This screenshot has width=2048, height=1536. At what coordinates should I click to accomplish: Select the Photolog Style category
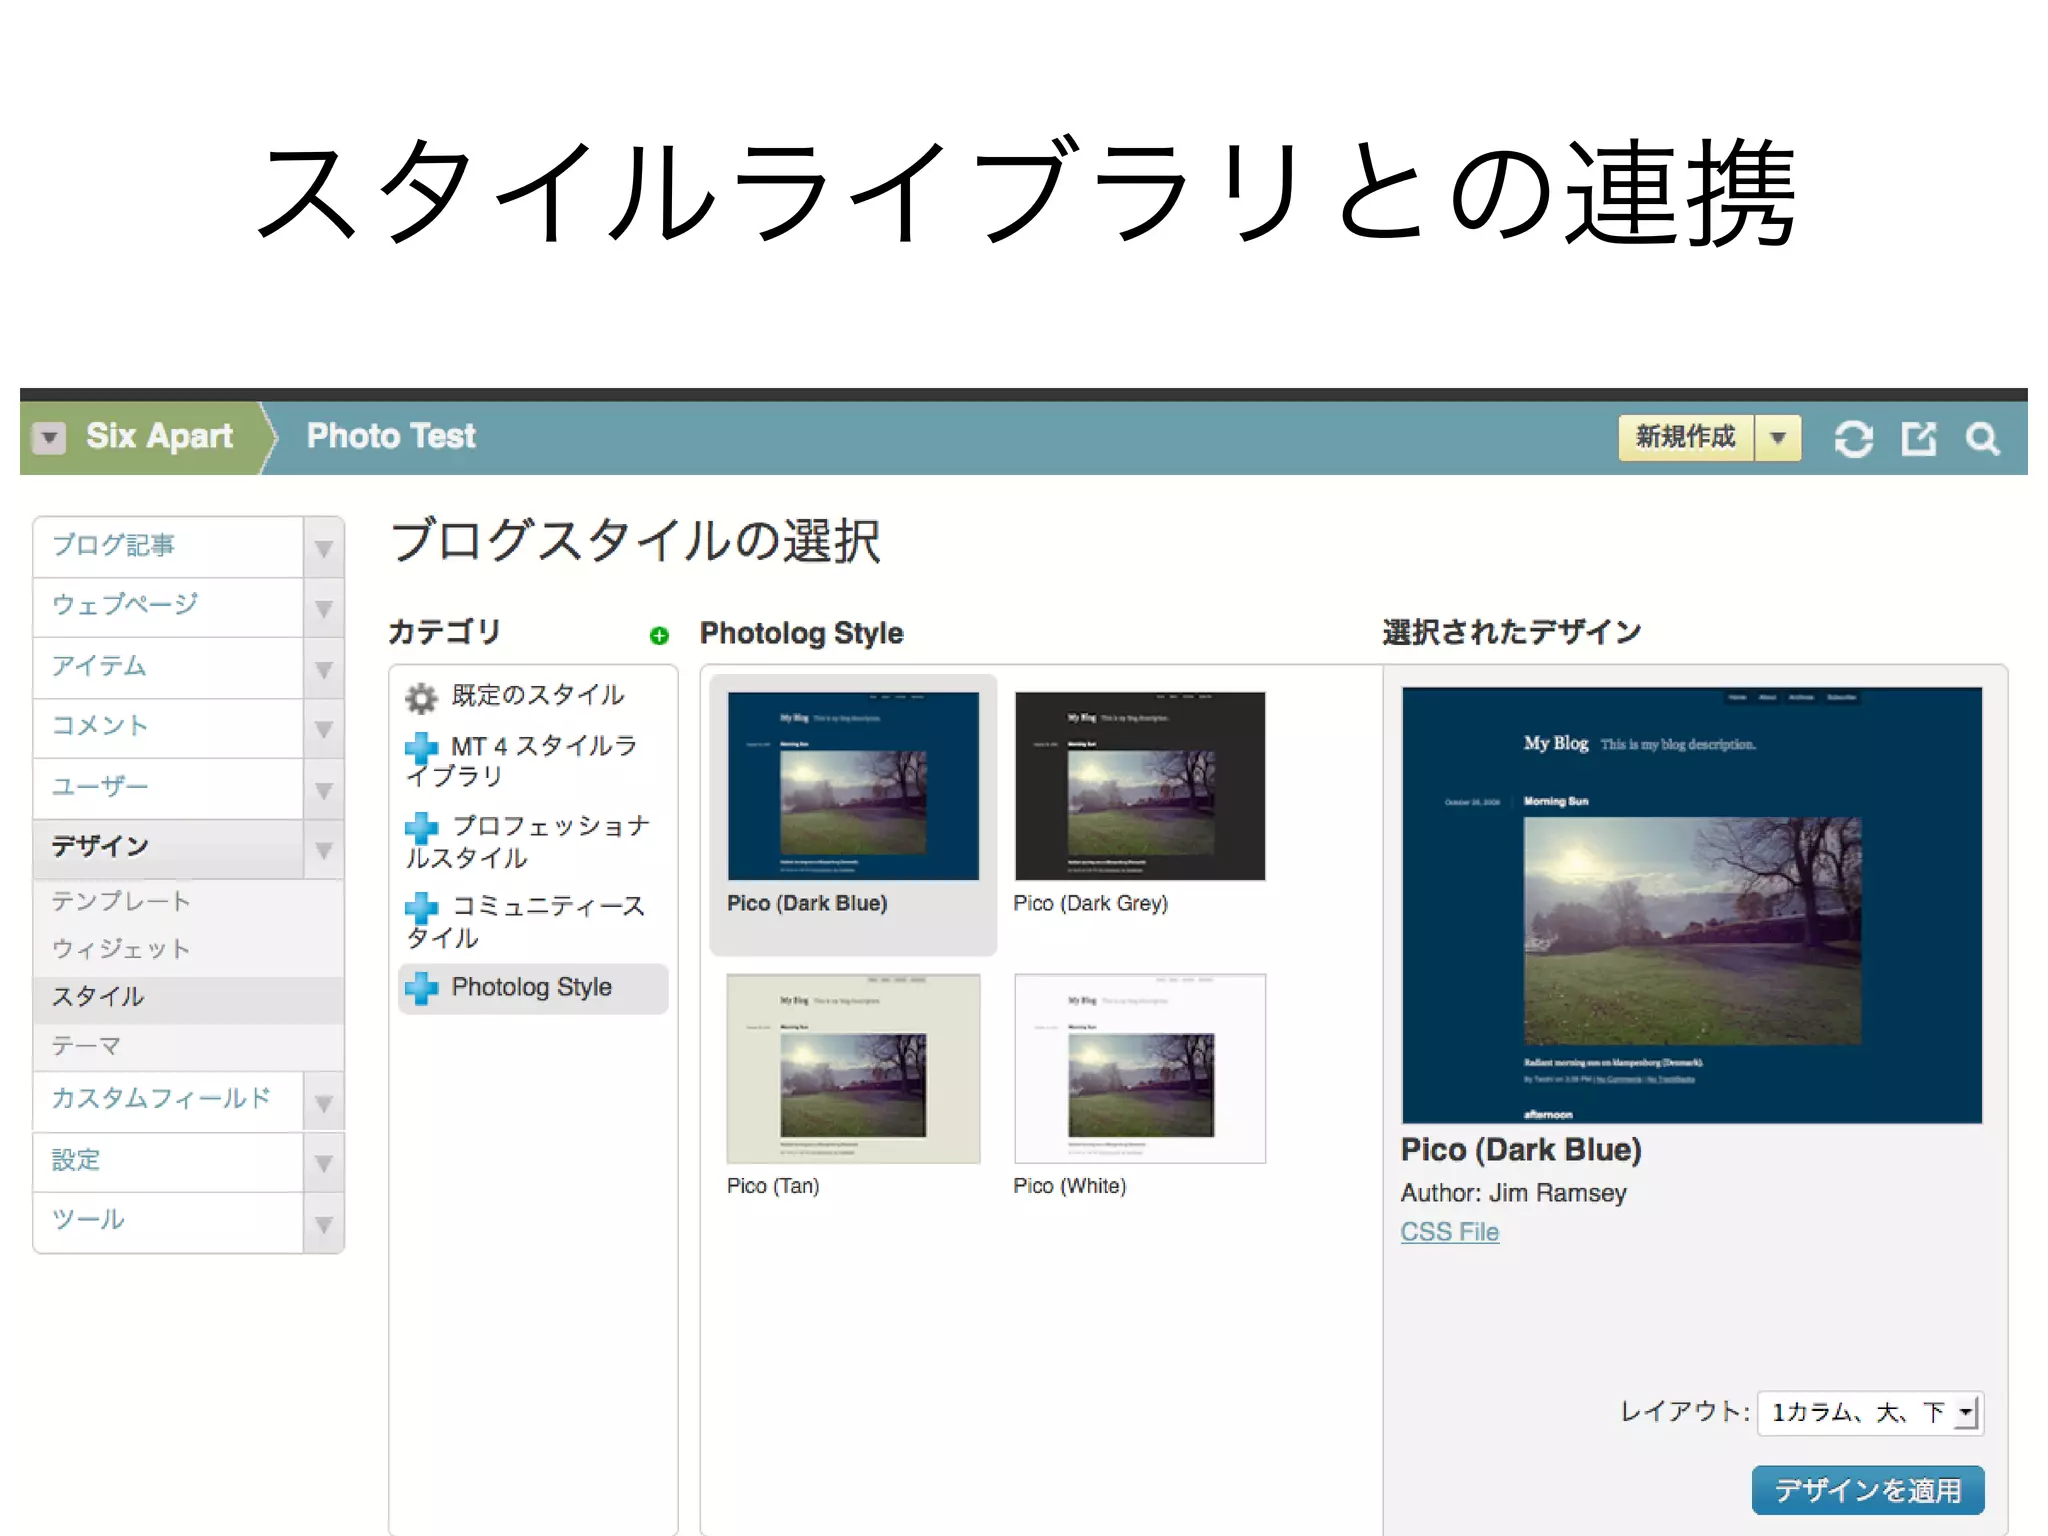coord(531,987)
